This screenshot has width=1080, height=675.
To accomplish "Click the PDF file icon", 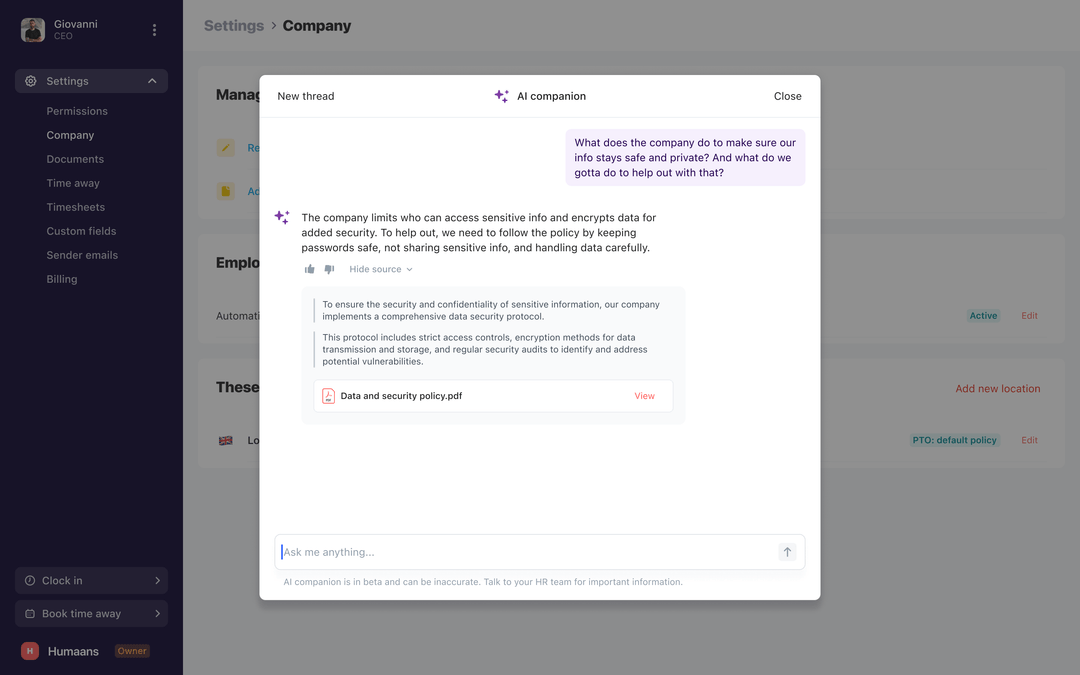I will click(x=329, y=396).
